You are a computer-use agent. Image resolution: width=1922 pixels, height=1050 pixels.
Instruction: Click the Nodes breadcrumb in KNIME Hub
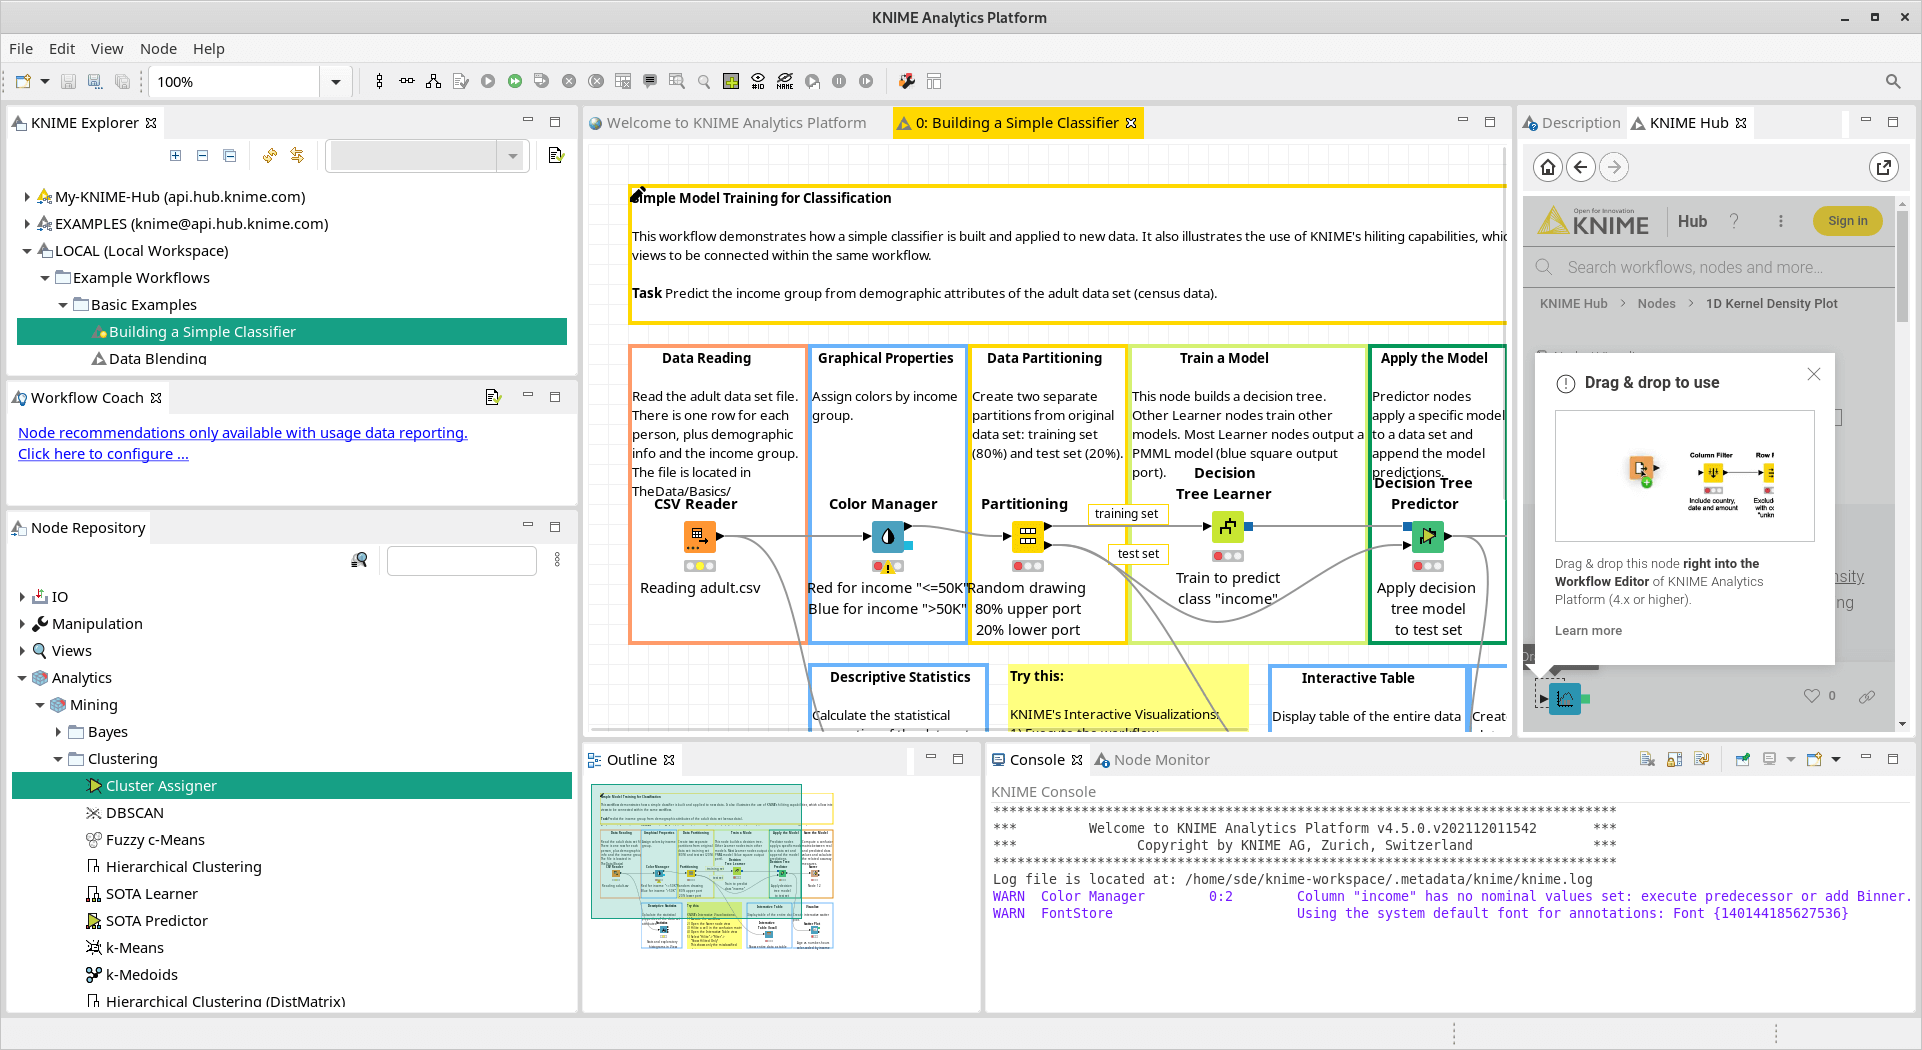[1656, 304]
